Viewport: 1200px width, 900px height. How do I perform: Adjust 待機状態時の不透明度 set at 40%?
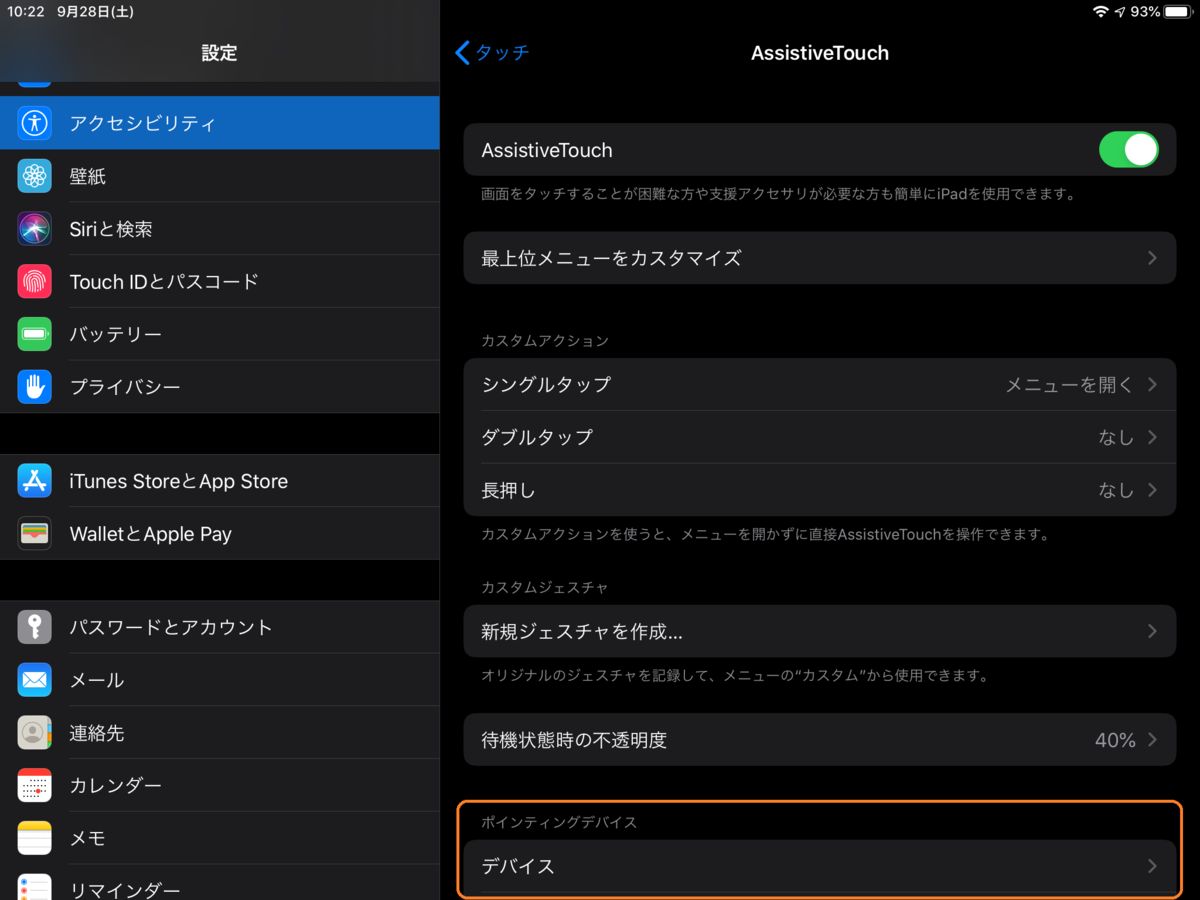point(820,740)
